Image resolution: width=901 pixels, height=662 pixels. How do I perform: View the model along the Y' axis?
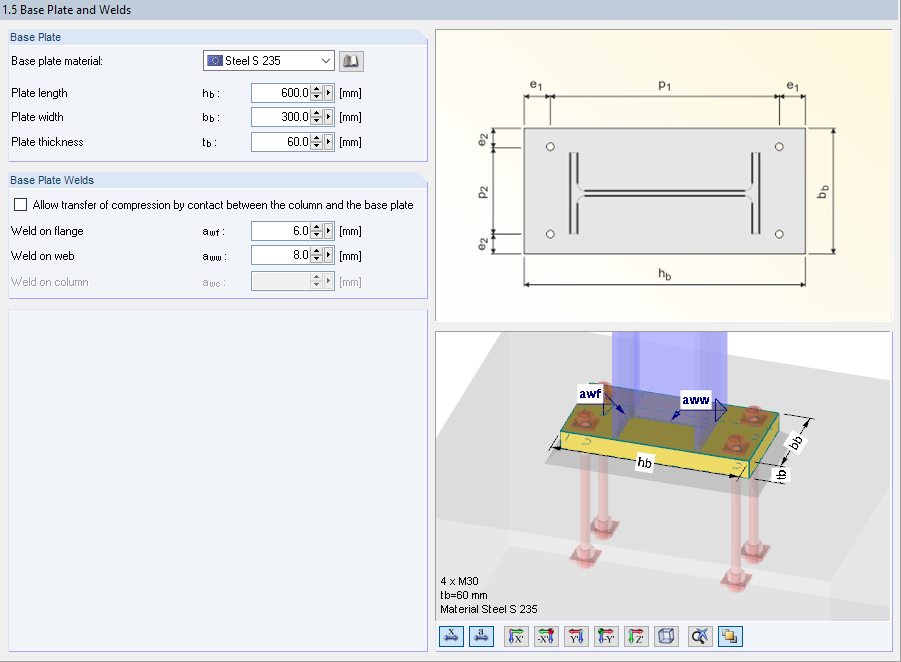tap(576, 636)
